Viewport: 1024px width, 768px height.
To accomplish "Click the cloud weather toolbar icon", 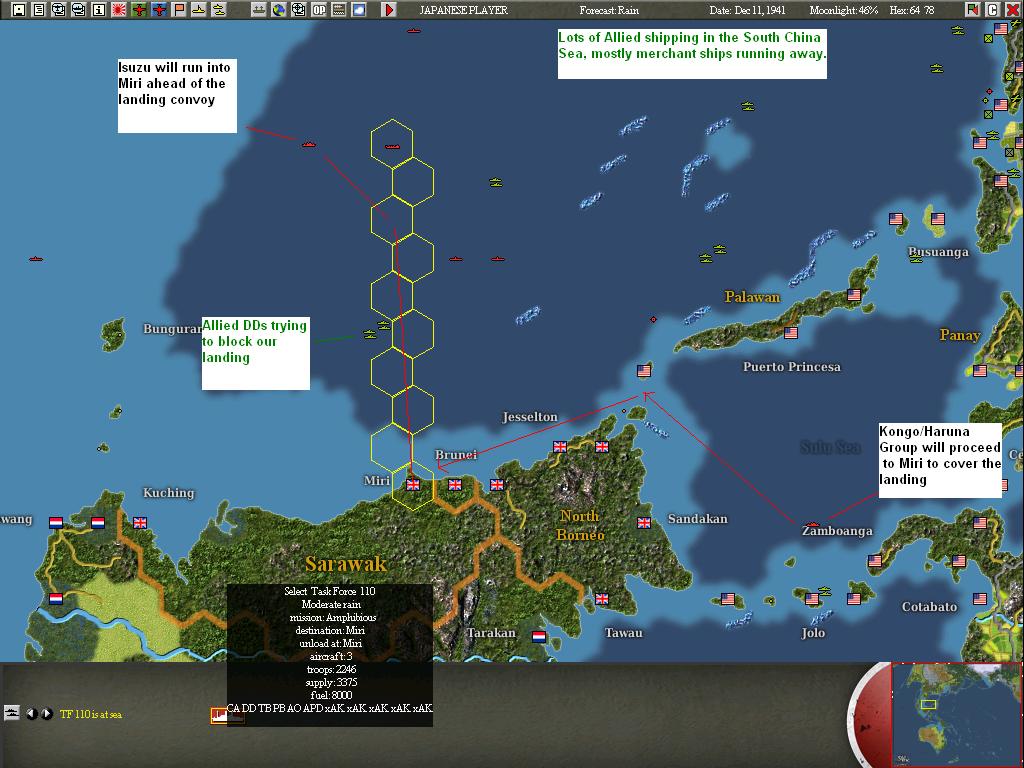I will click(359, 9).
